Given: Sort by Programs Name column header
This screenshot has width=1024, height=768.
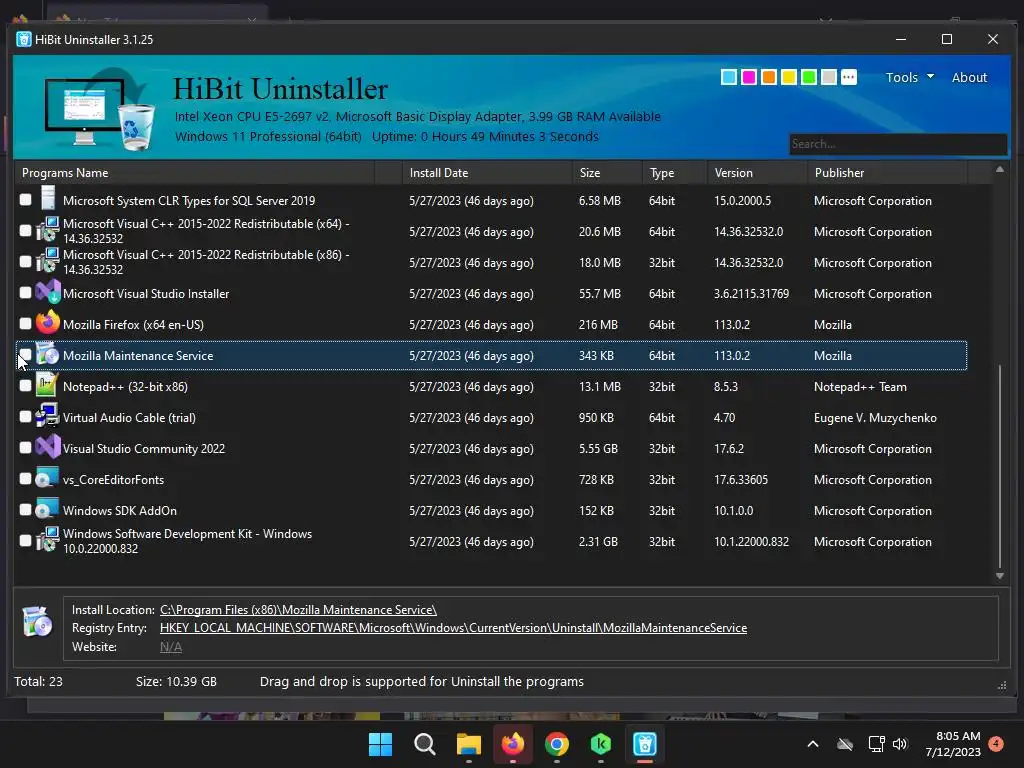Looking at the screenshot, I should [195, 172].
